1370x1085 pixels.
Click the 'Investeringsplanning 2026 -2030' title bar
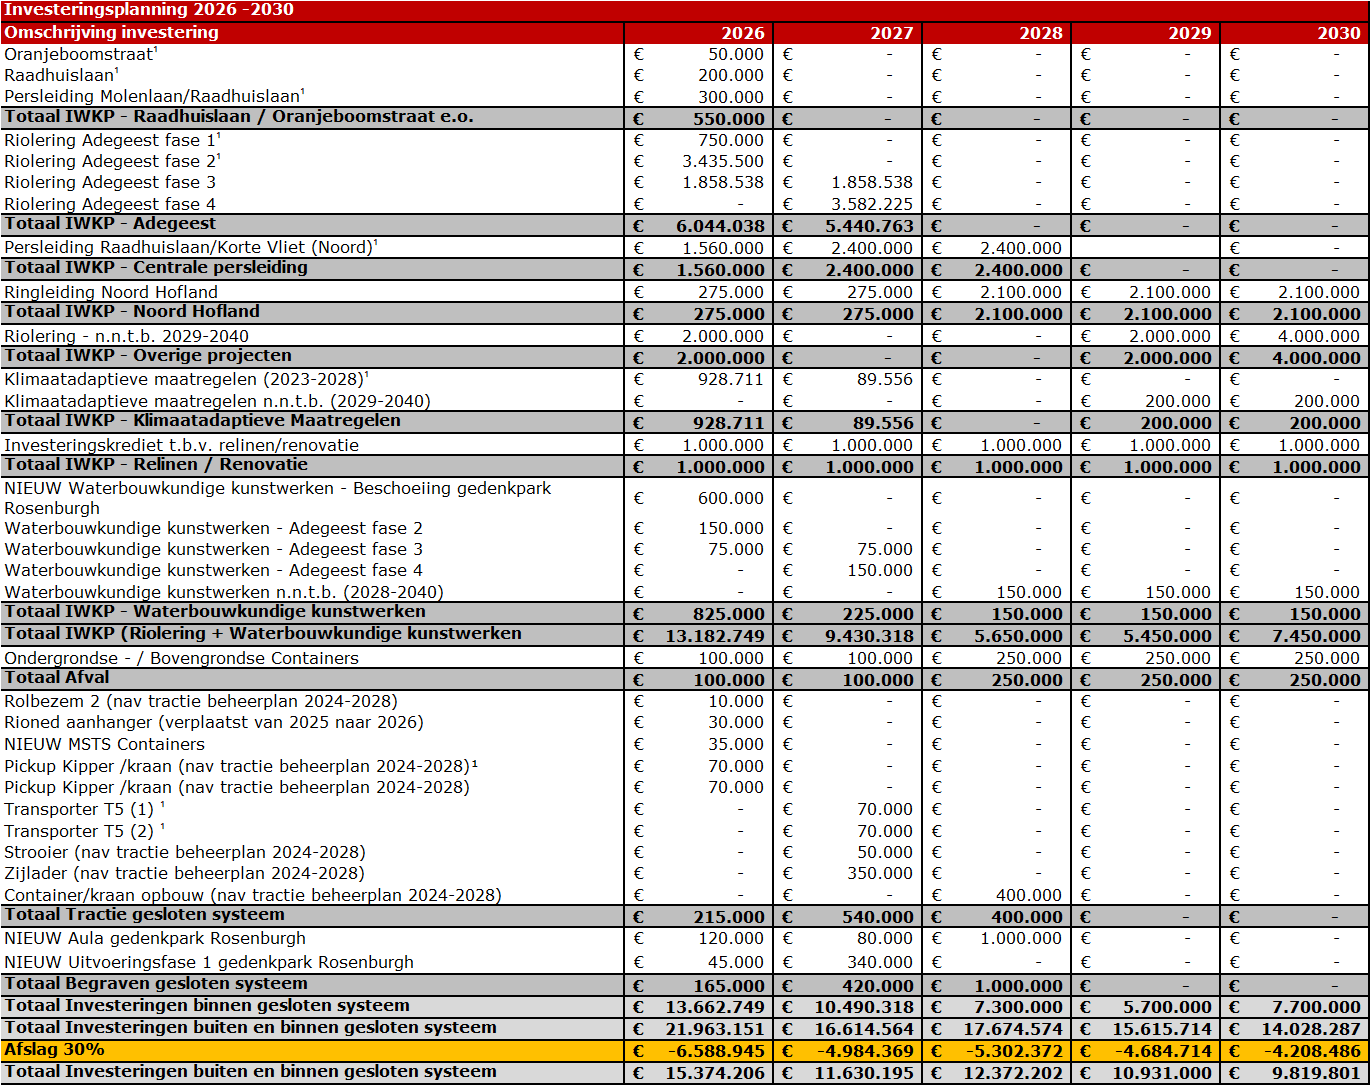[x=150, y=10]
